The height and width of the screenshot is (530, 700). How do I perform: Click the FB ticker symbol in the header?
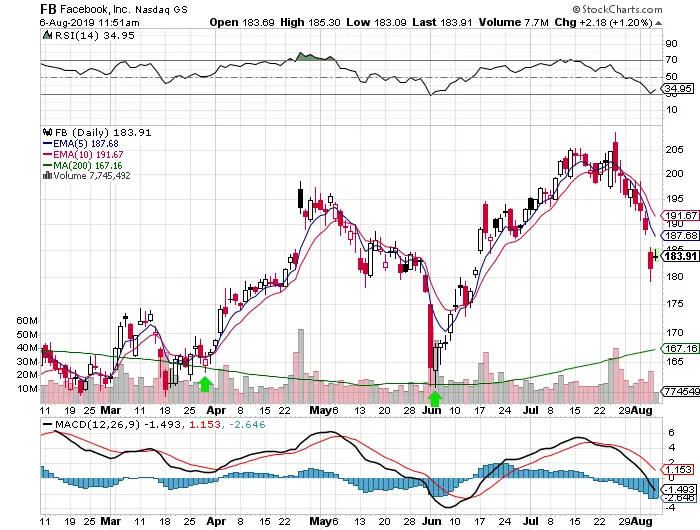48,9
